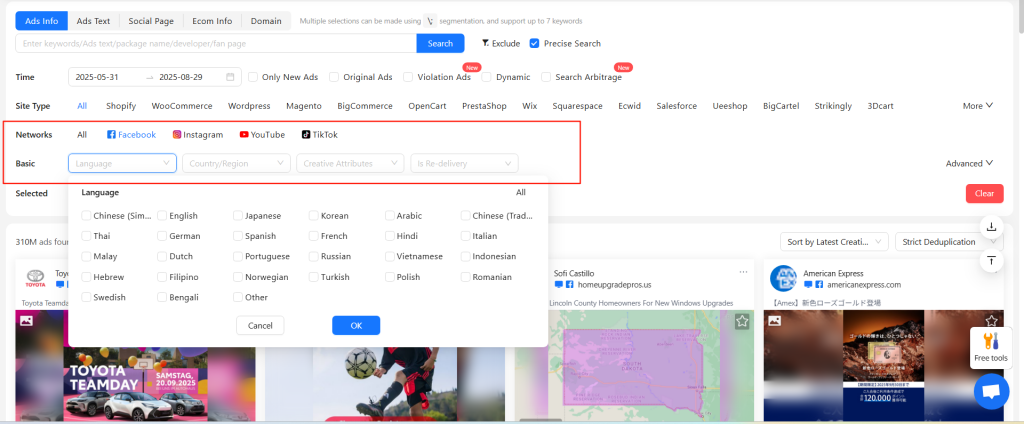Click the blue Search button
The height and width of the screenshot is (424, 1024).
440,43
